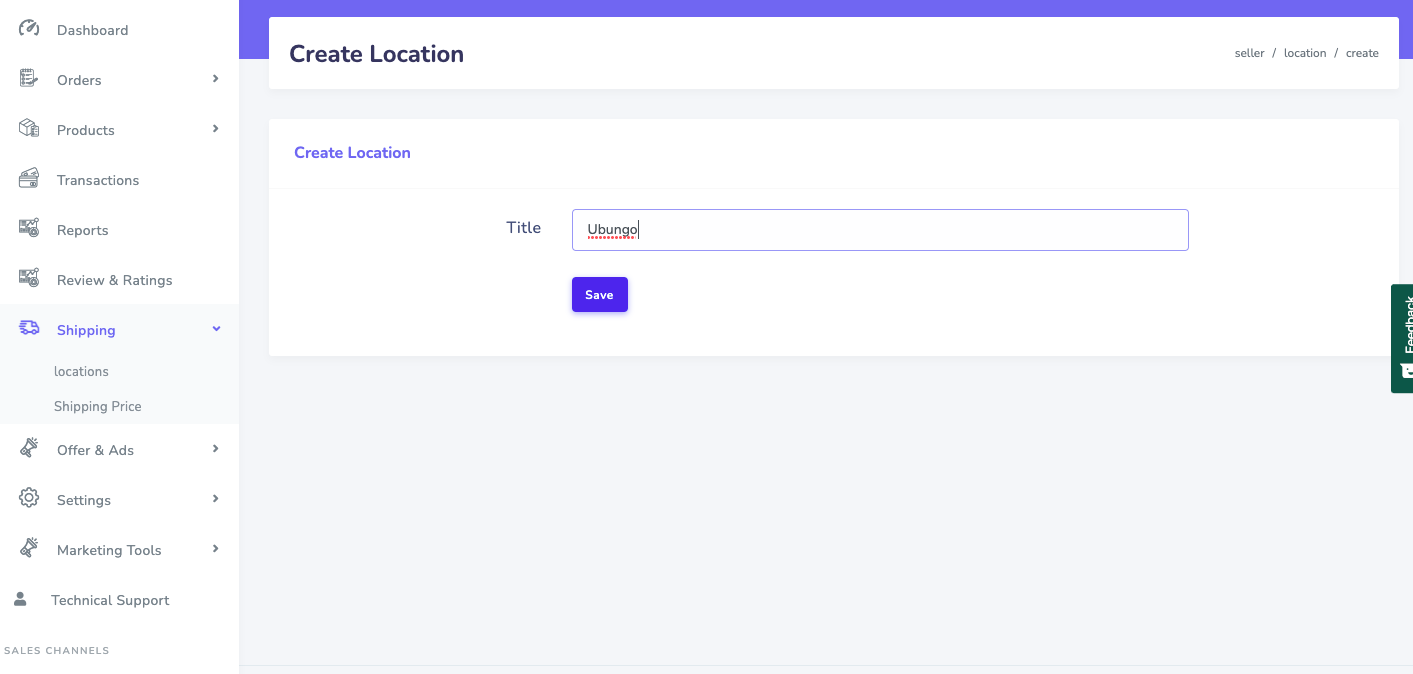Click the location breadcrumb link
The height and width of the screenshot is (674, 1413).
[x=1305, y=53]
